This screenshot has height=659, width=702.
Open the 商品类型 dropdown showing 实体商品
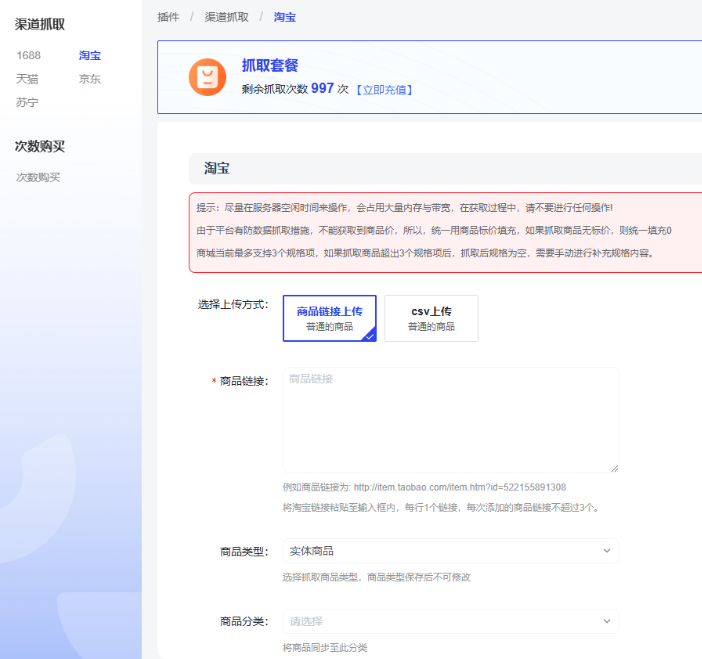(x=450, y=551)
